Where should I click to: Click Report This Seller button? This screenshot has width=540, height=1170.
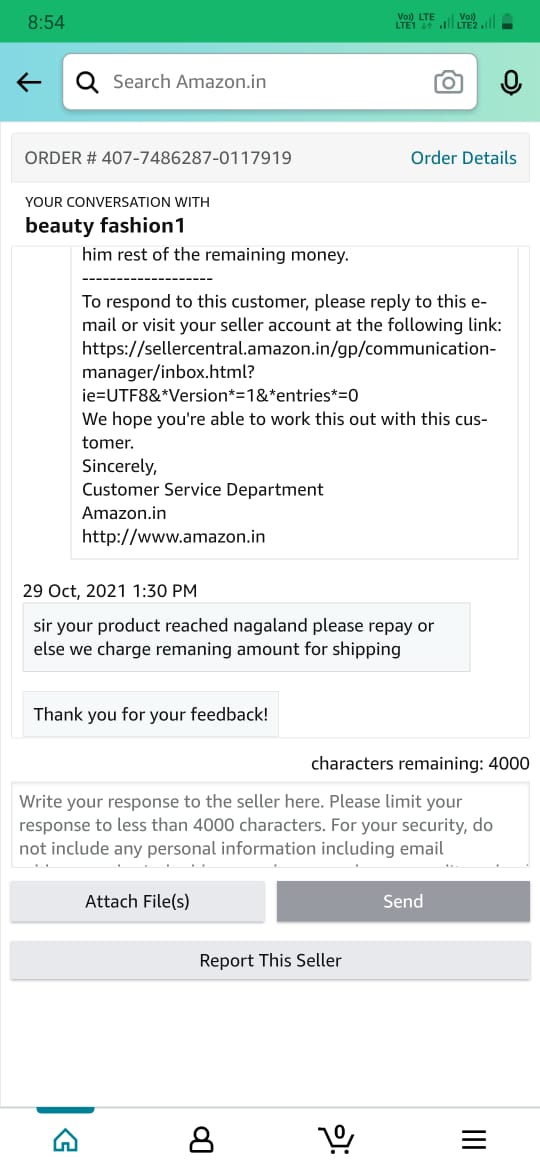270,960
